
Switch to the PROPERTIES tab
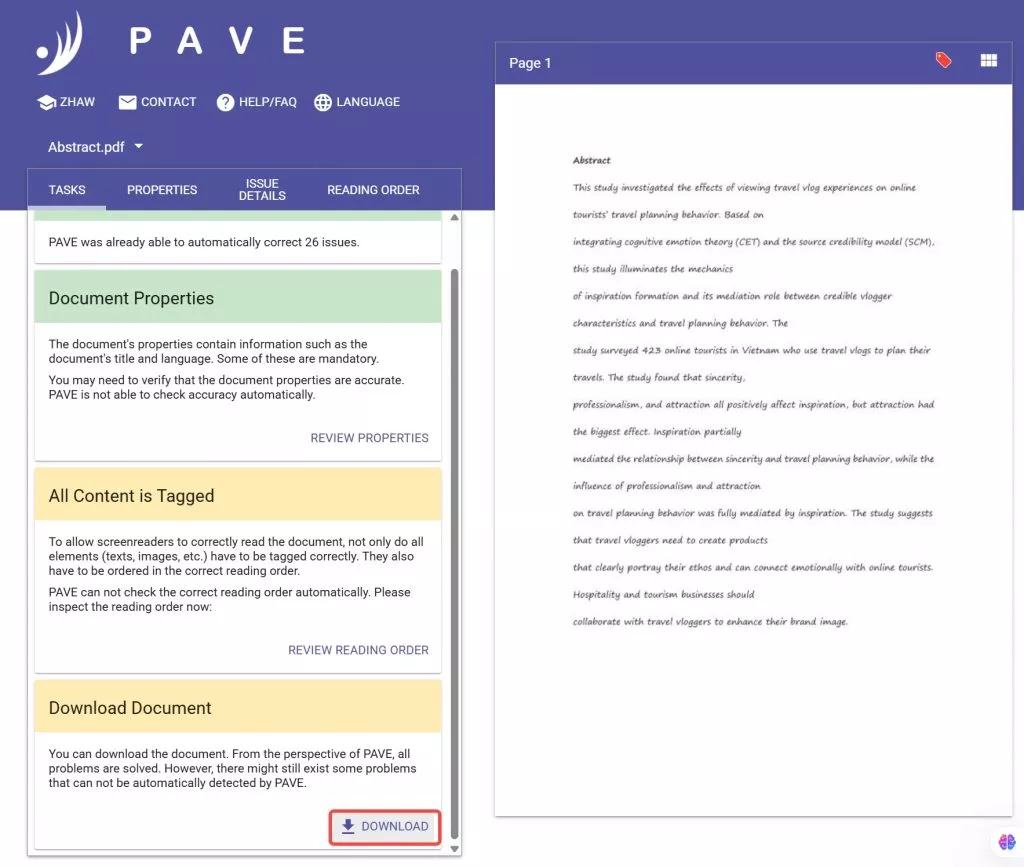(162, 190)
